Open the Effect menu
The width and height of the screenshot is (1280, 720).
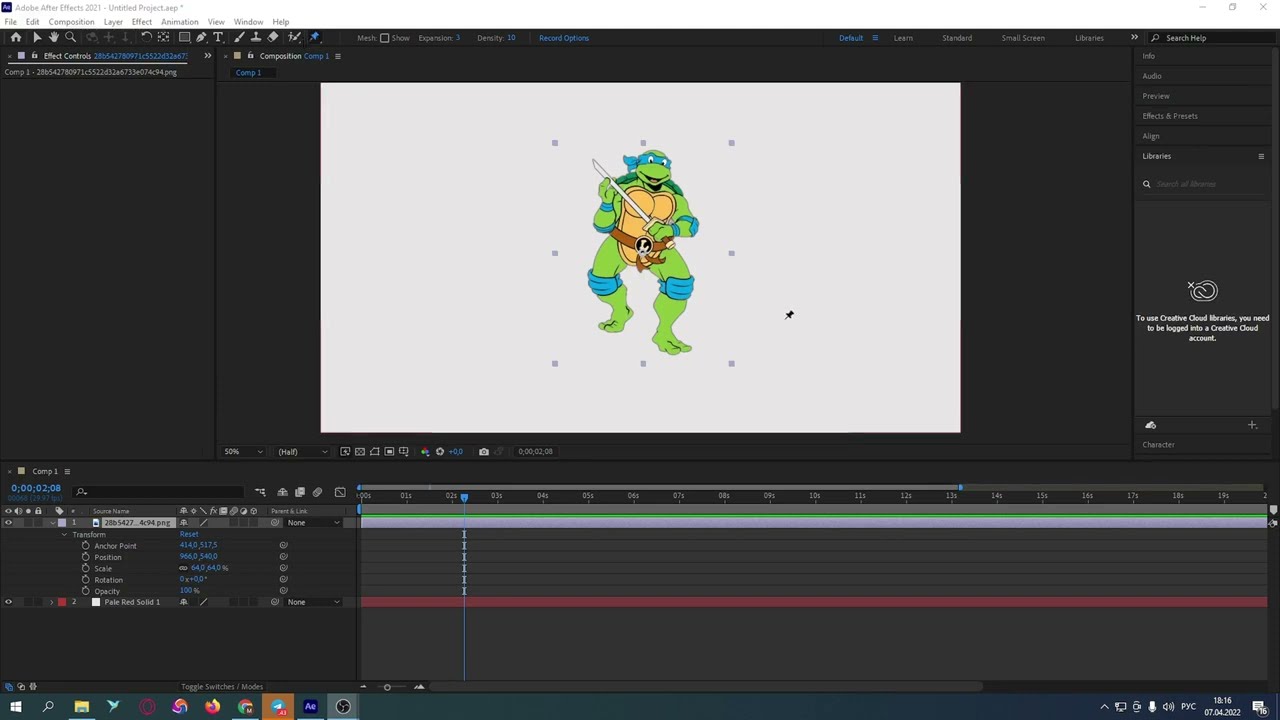click(141, 22)
